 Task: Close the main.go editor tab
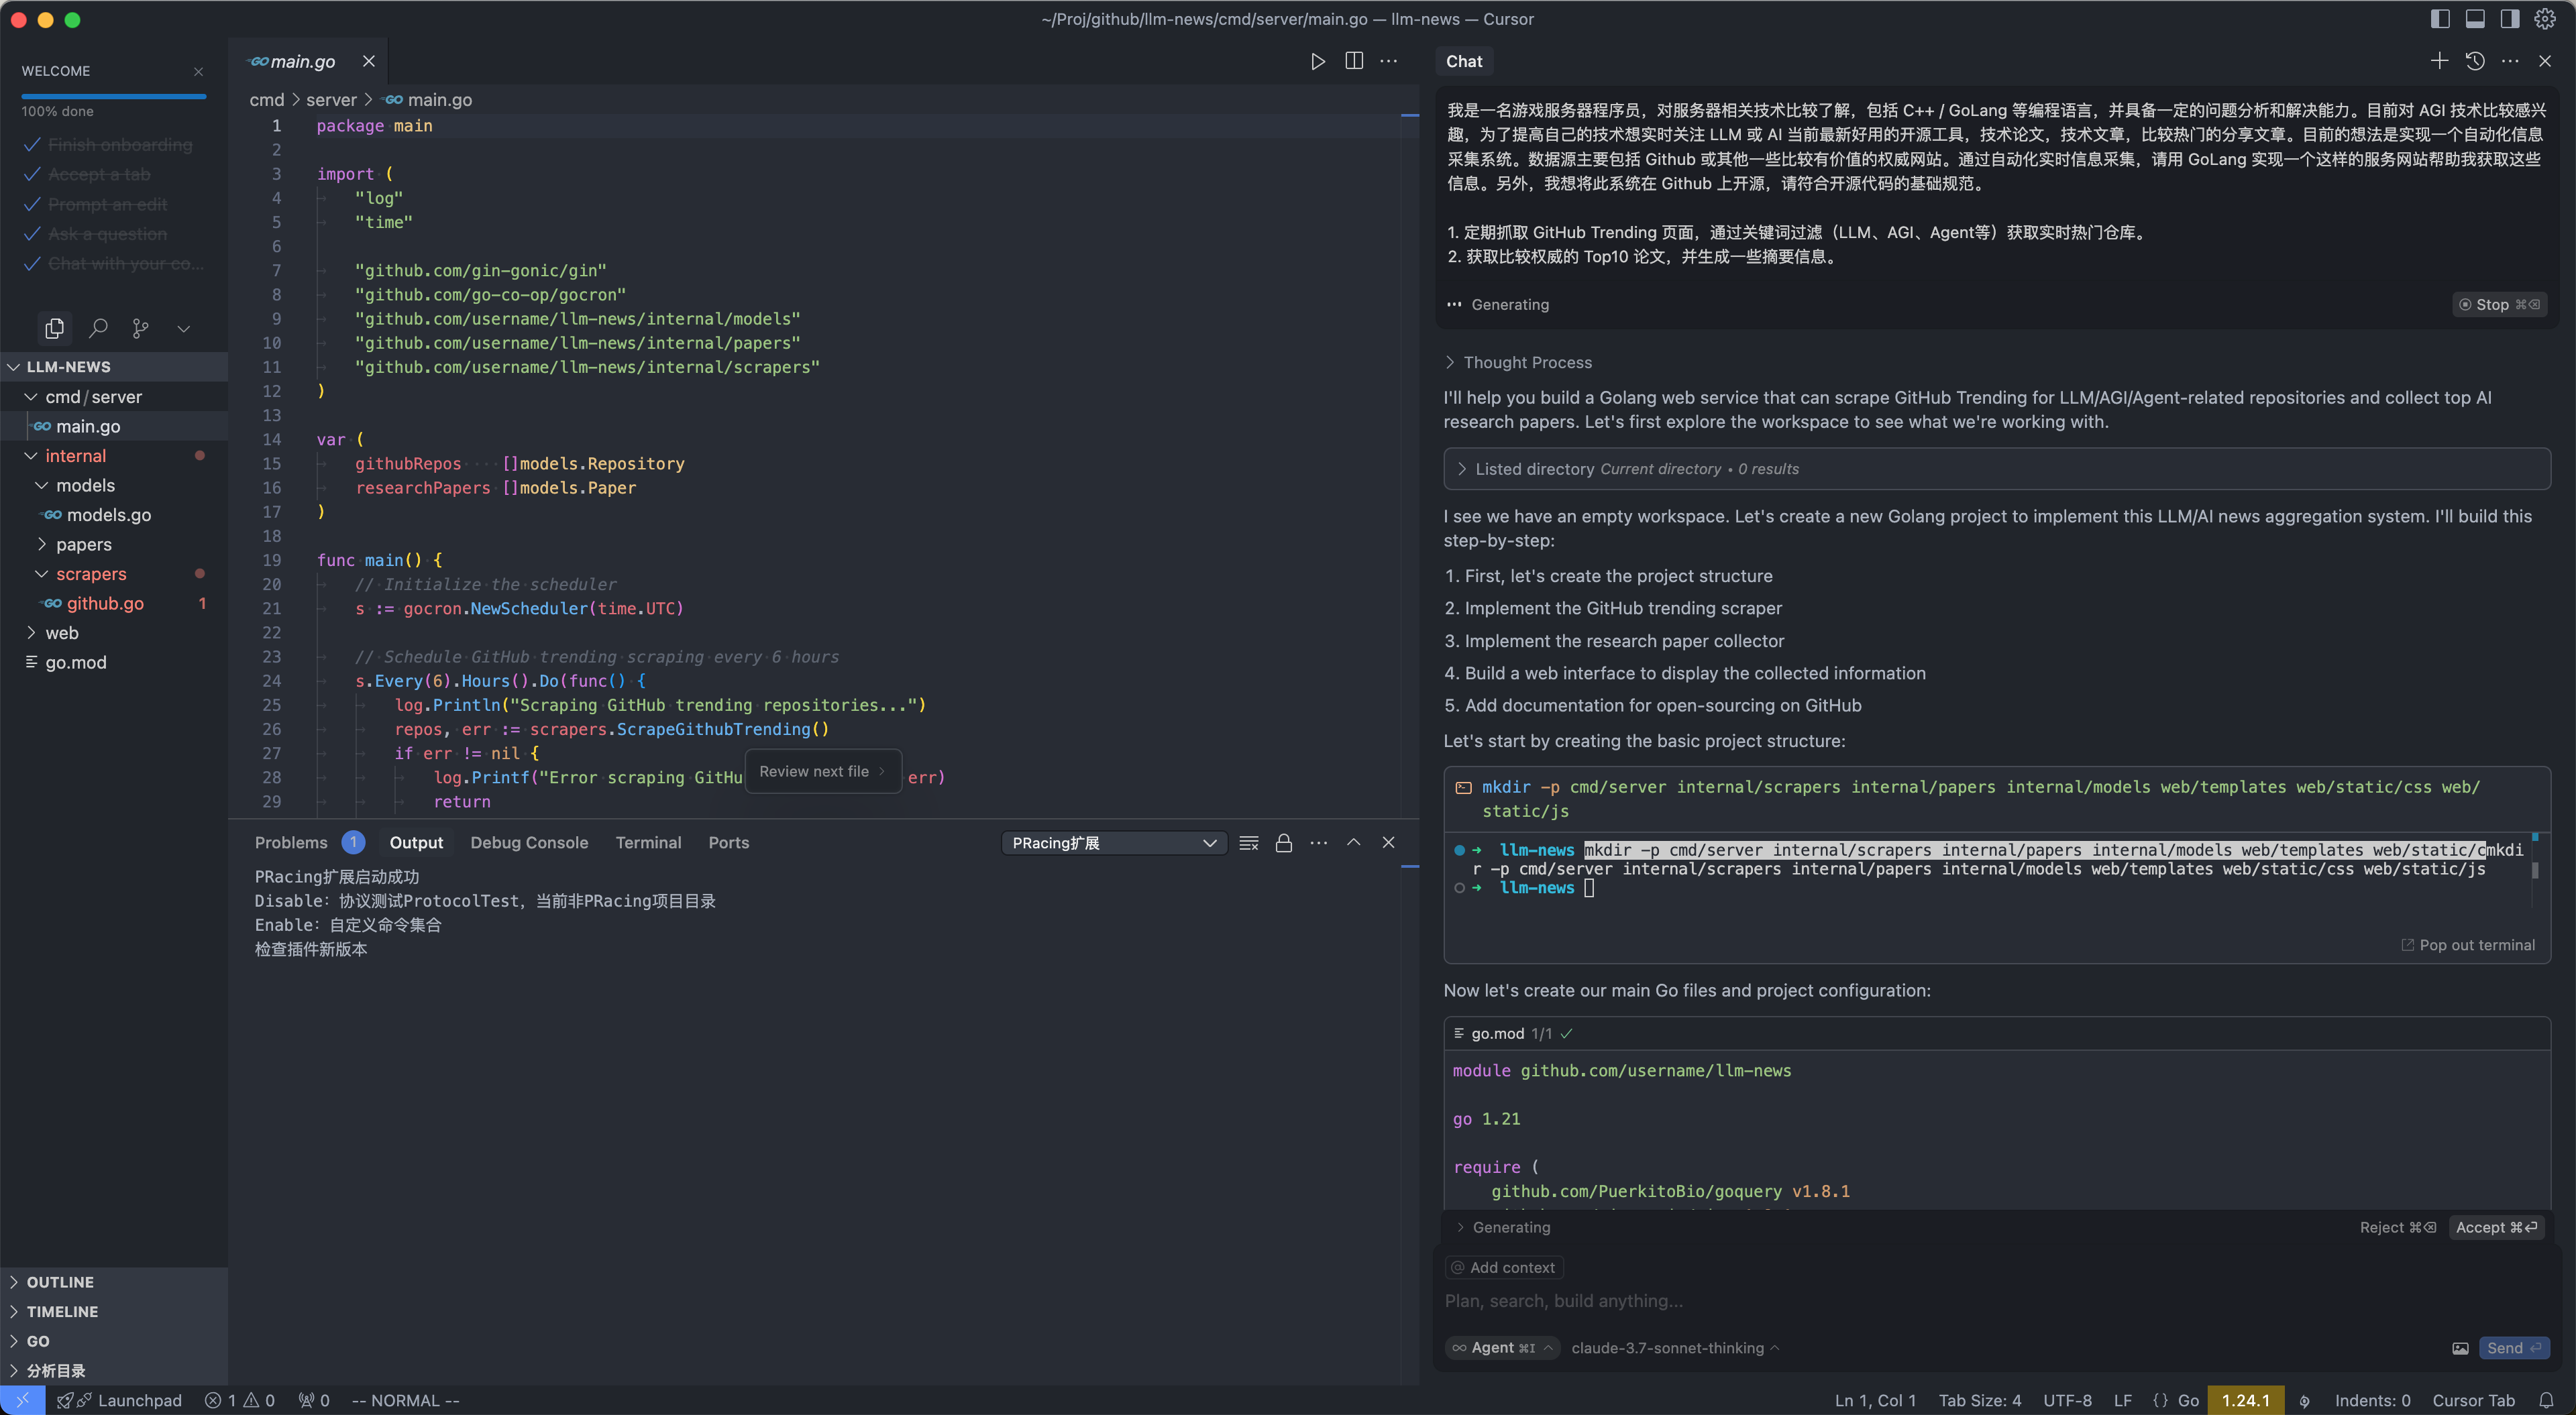[369, 61]
